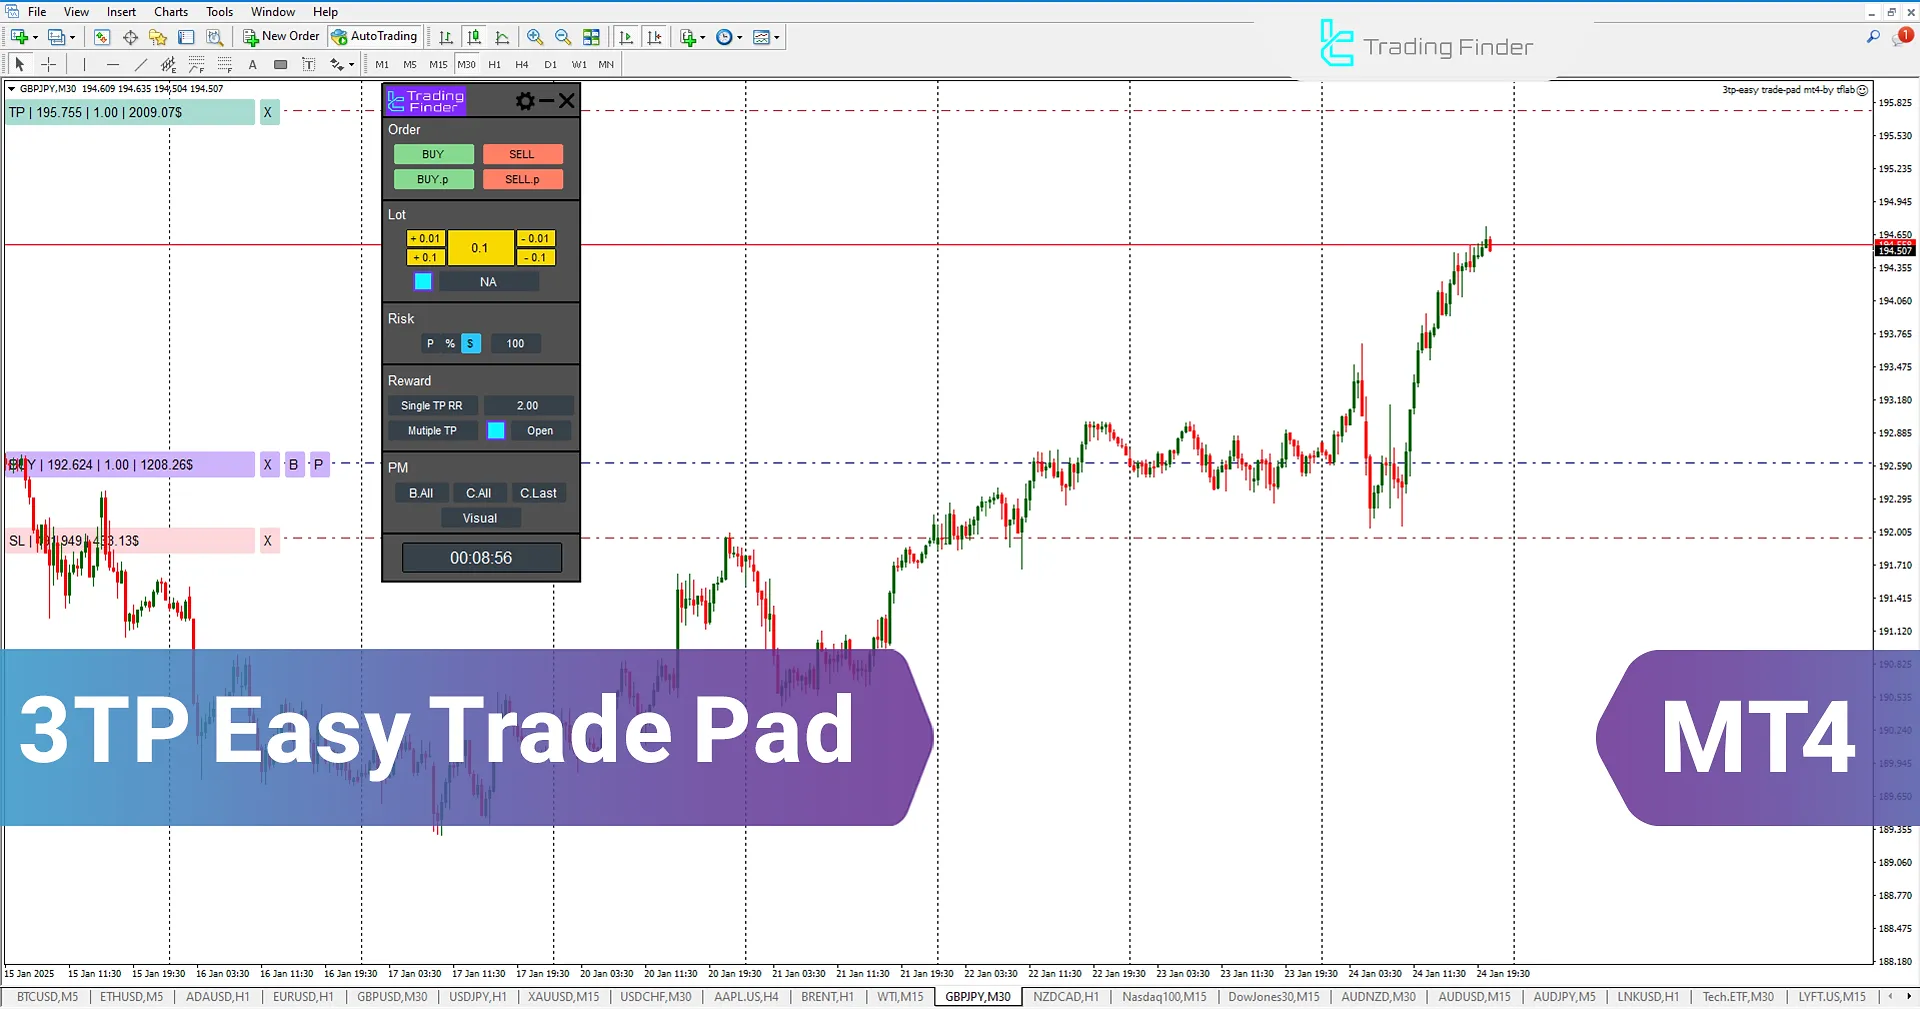Switch chart timeframe to M15
This screenshot has width=1920, height=1011.
tap(438, 64)
